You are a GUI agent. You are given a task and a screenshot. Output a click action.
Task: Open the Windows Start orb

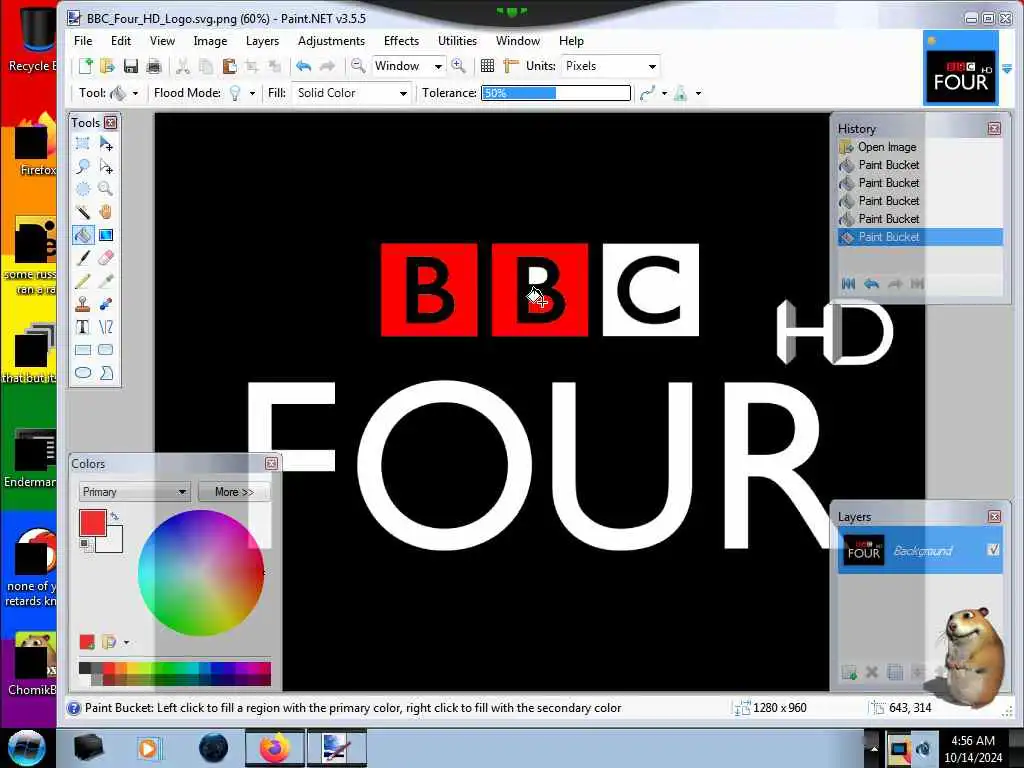pyautogui.click(x=27, y=748)
